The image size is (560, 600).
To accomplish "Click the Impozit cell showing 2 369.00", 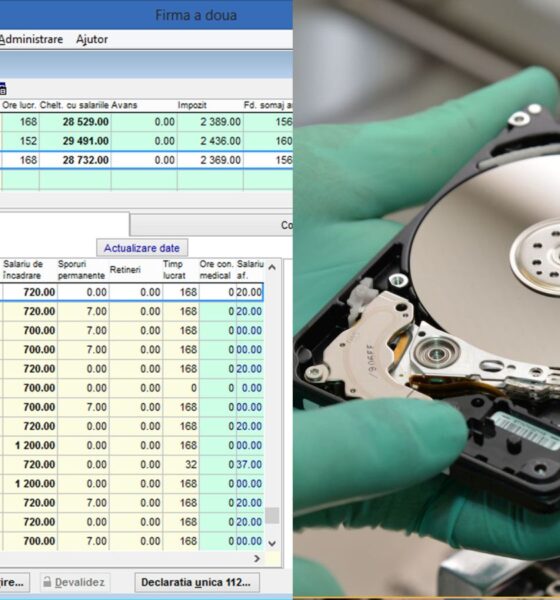I will click(x=210, y=160).
